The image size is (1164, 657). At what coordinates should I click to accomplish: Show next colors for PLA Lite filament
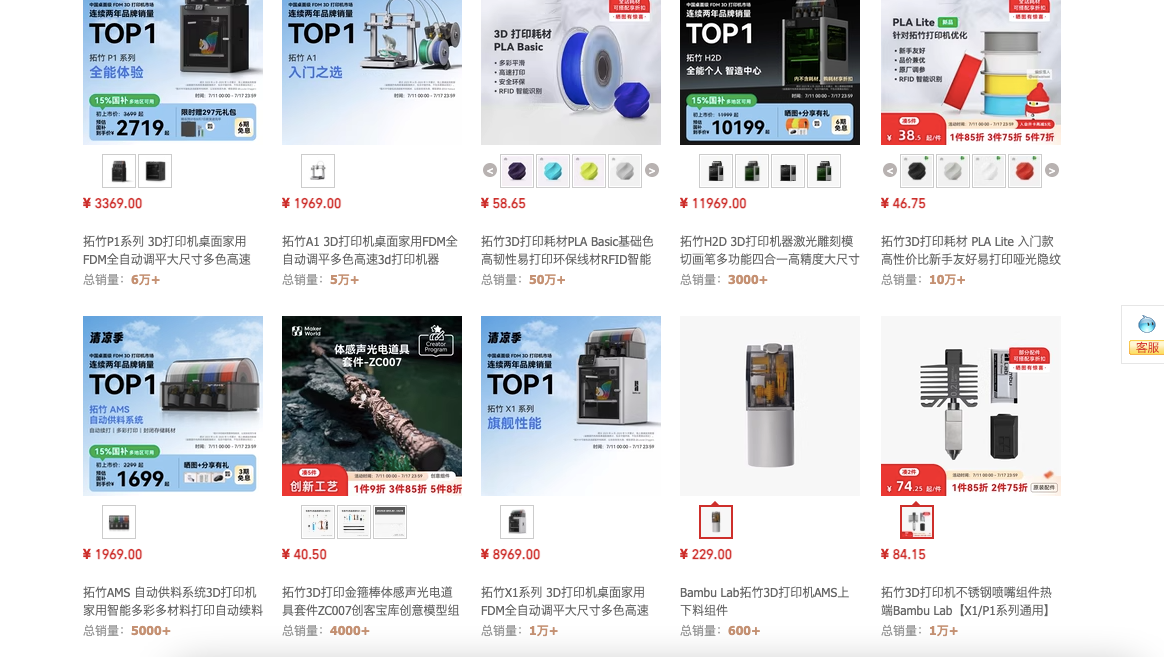click(x=1052, y=171)
